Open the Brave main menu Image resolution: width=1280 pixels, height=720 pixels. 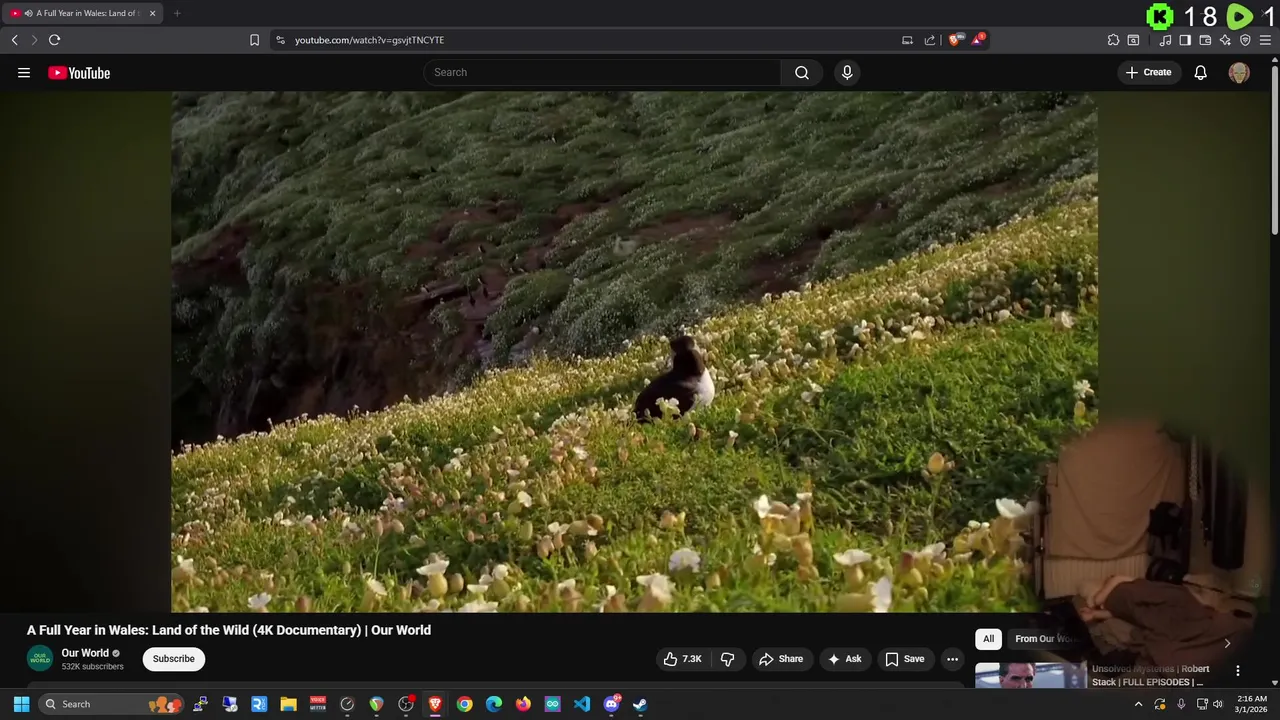pyautogui.click(x=1265, y=40)
